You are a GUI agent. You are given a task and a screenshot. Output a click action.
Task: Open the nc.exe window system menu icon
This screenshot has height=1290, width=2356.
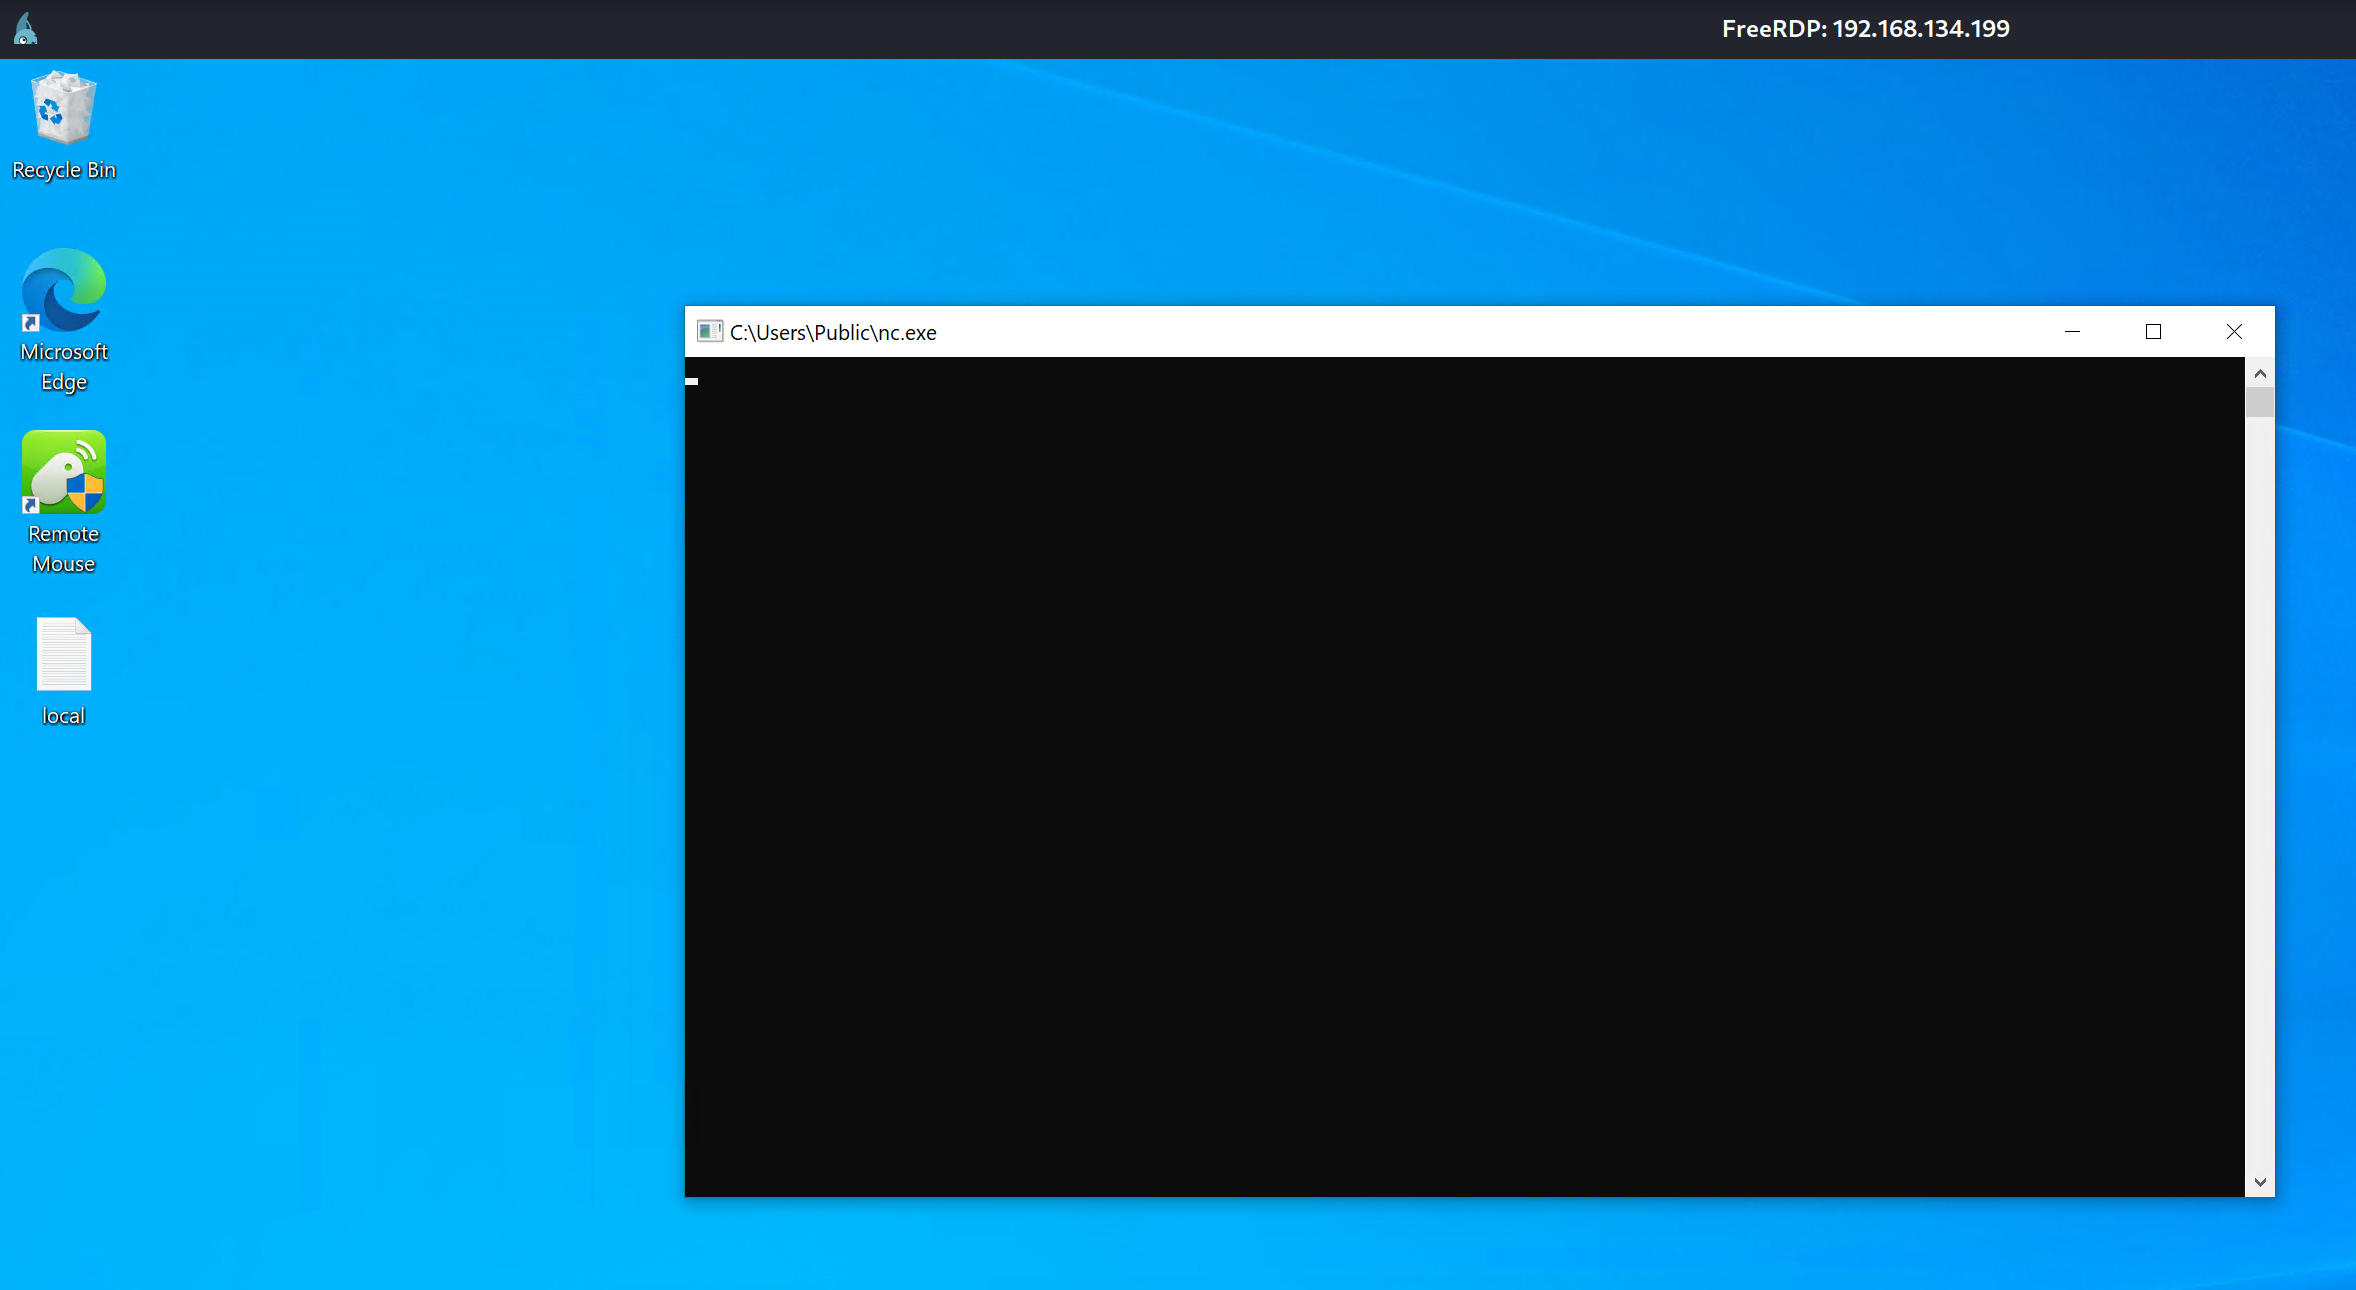[709, 332]
